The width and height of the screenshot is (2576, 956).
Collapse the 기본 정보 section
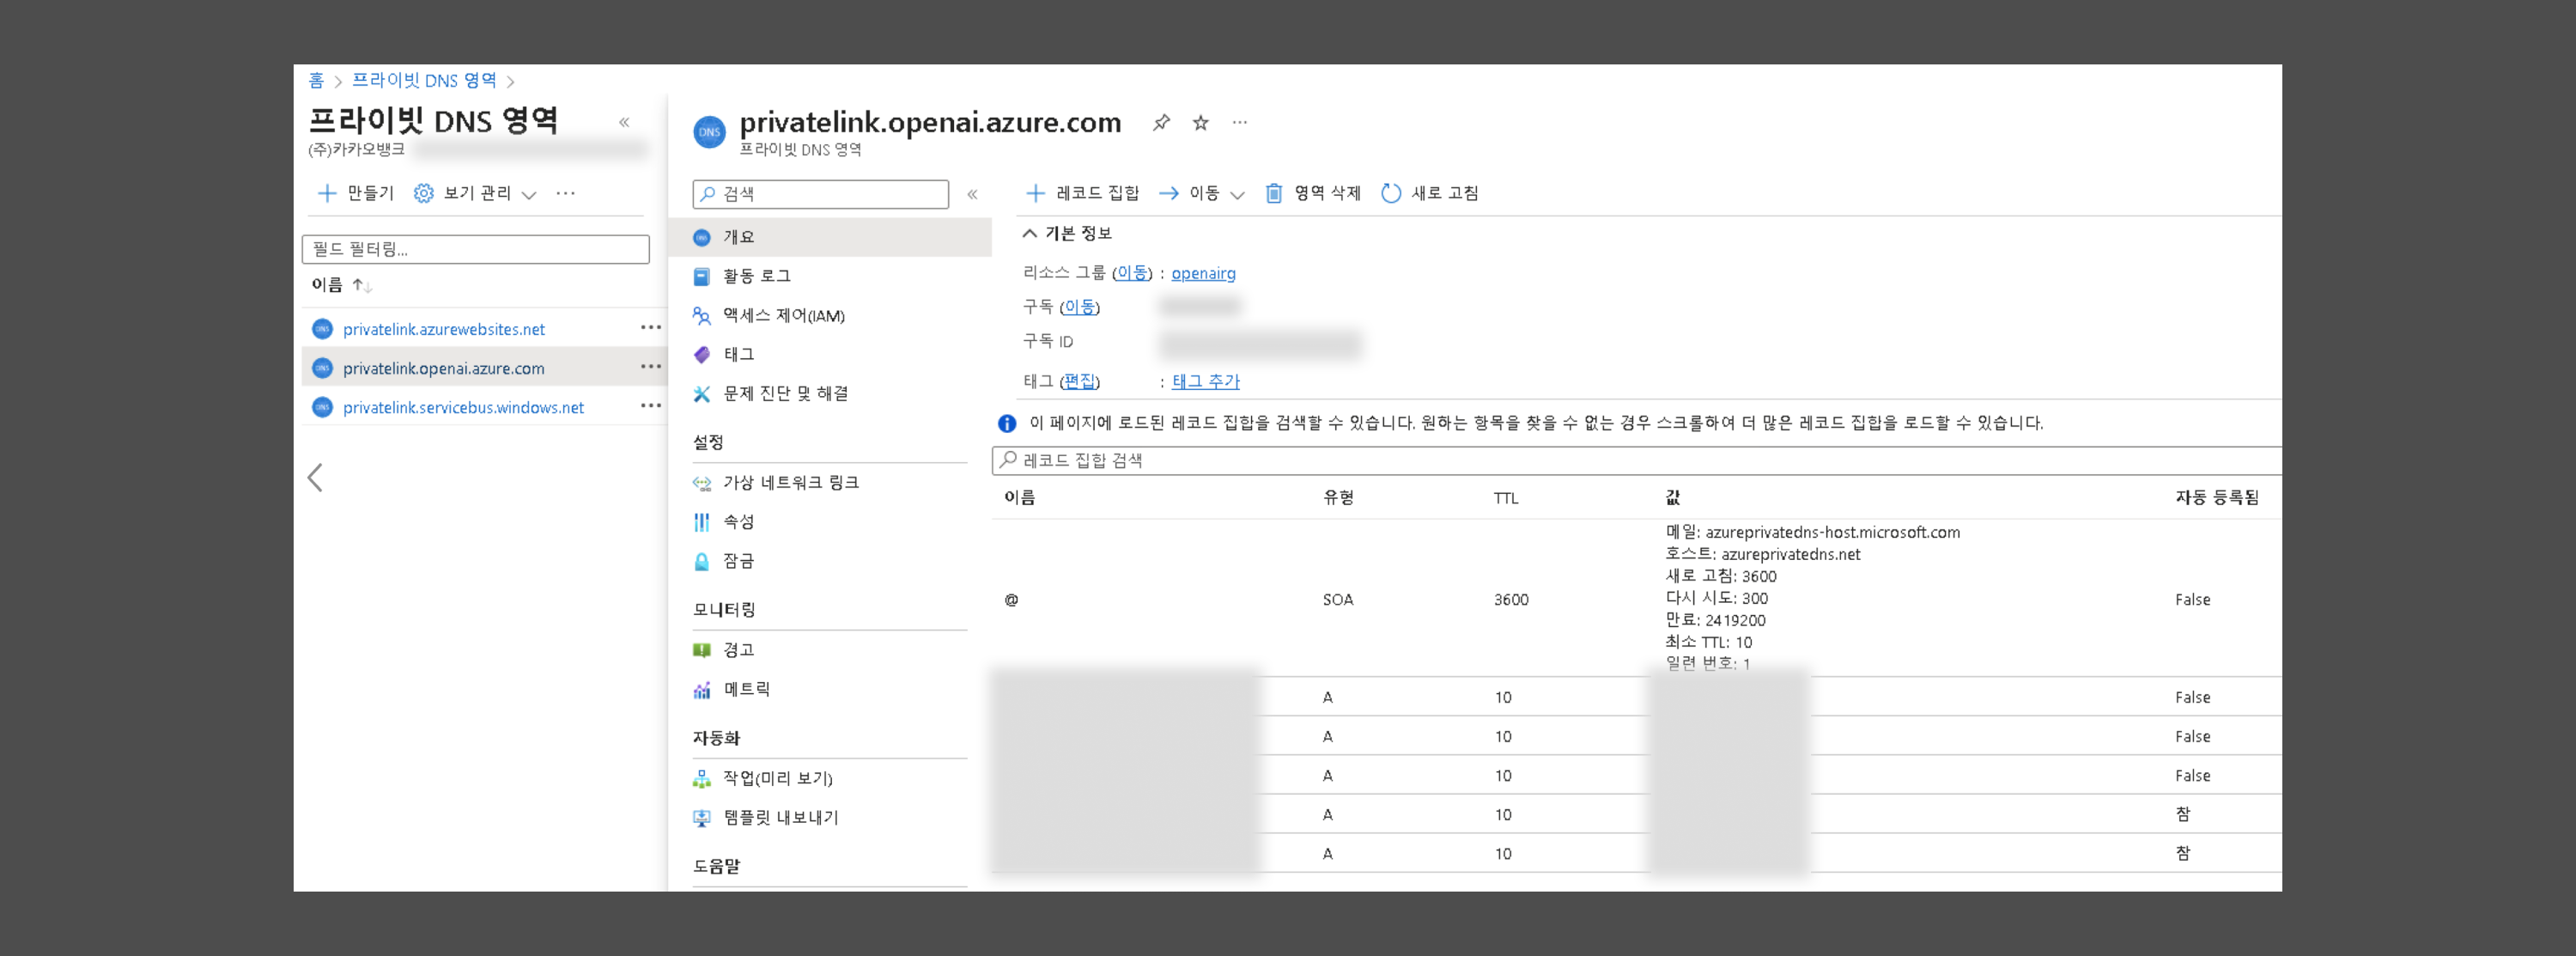pos(1067,233)
